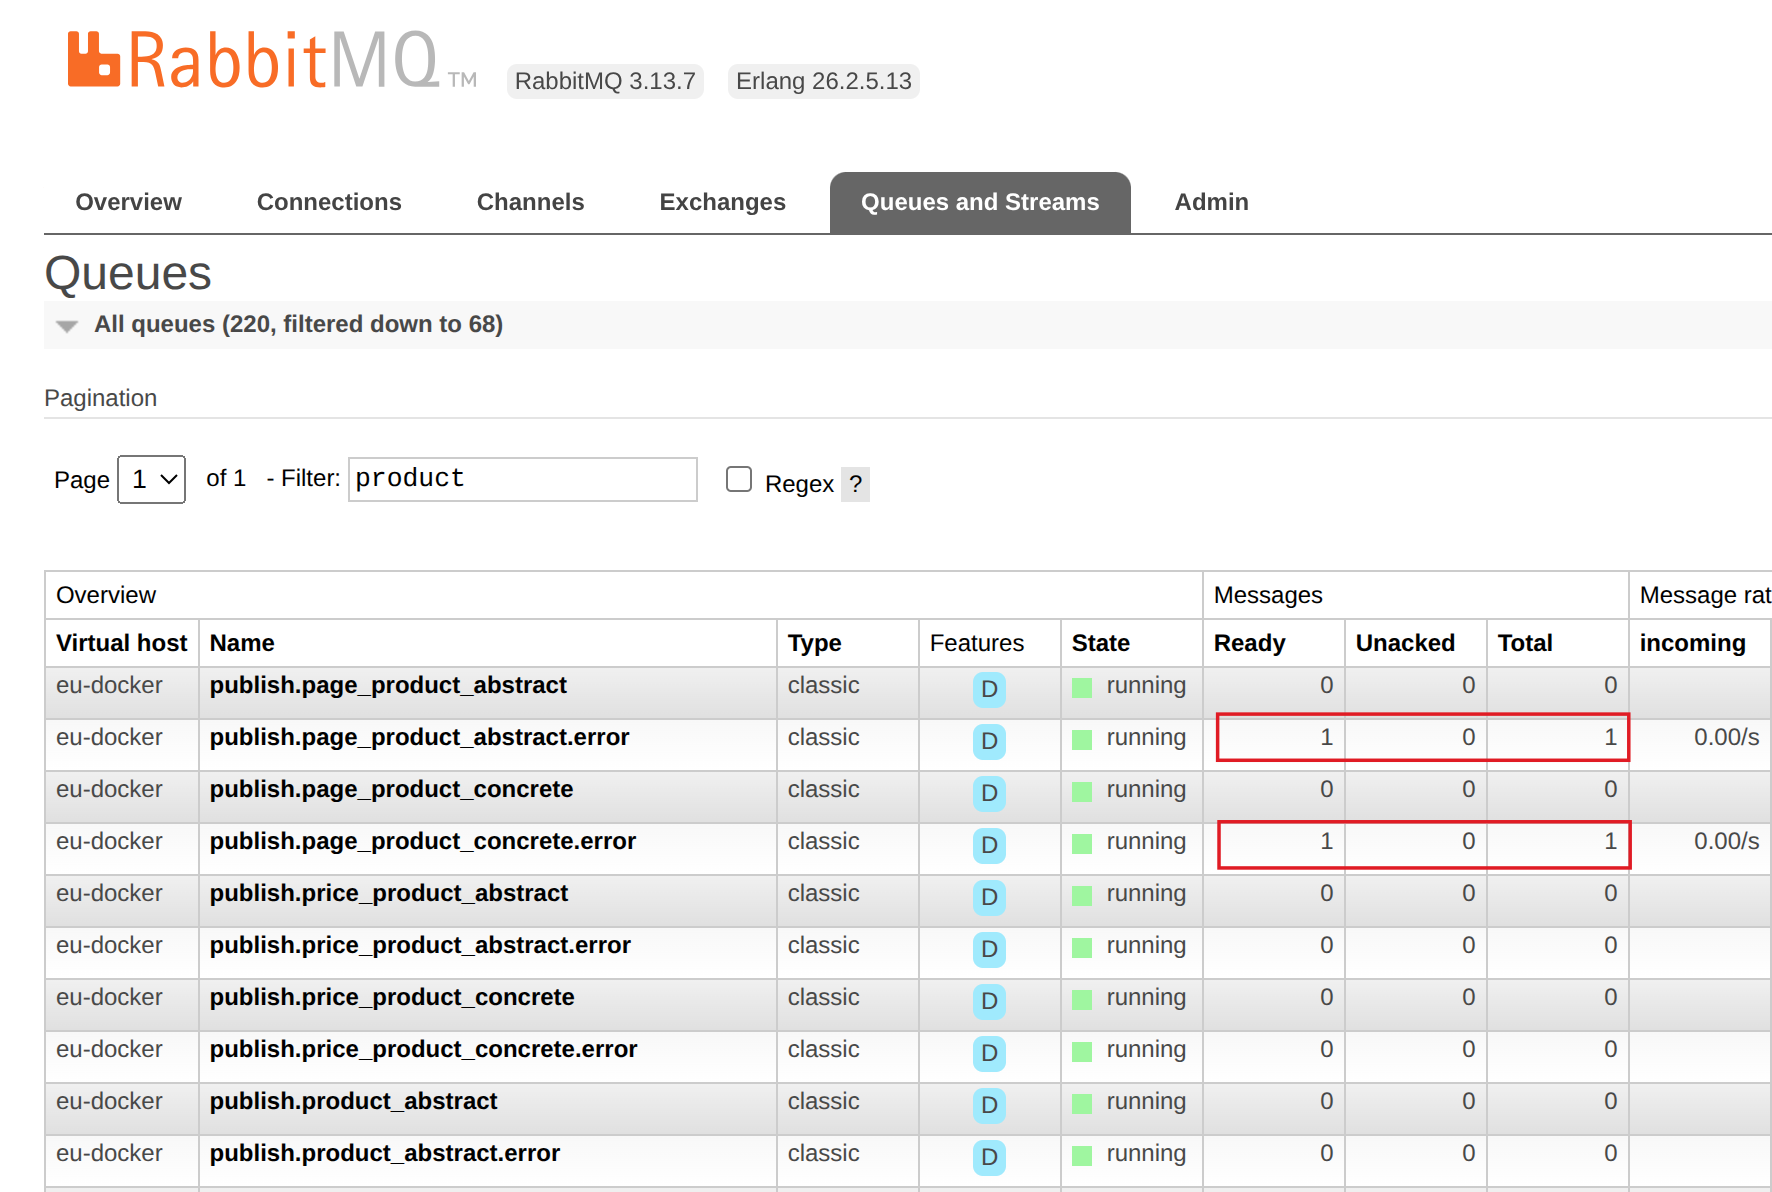
Task: Sort by Virtual host column
Action: point(122,643)
